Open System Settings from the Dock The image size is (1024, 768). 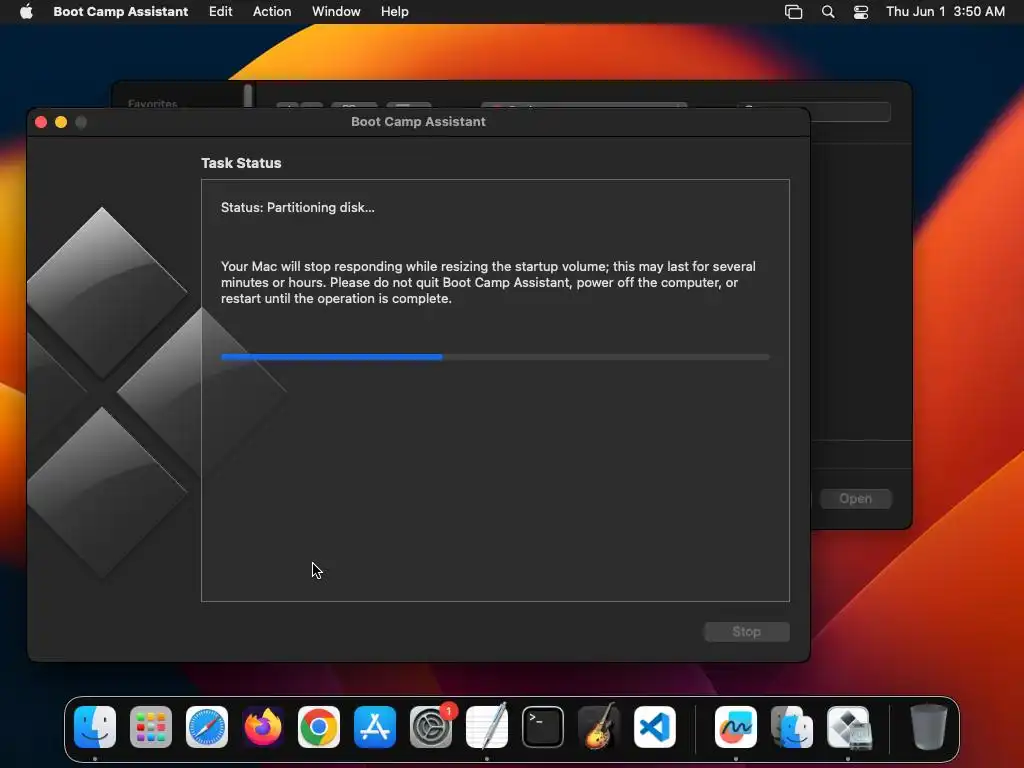point(431,727)
